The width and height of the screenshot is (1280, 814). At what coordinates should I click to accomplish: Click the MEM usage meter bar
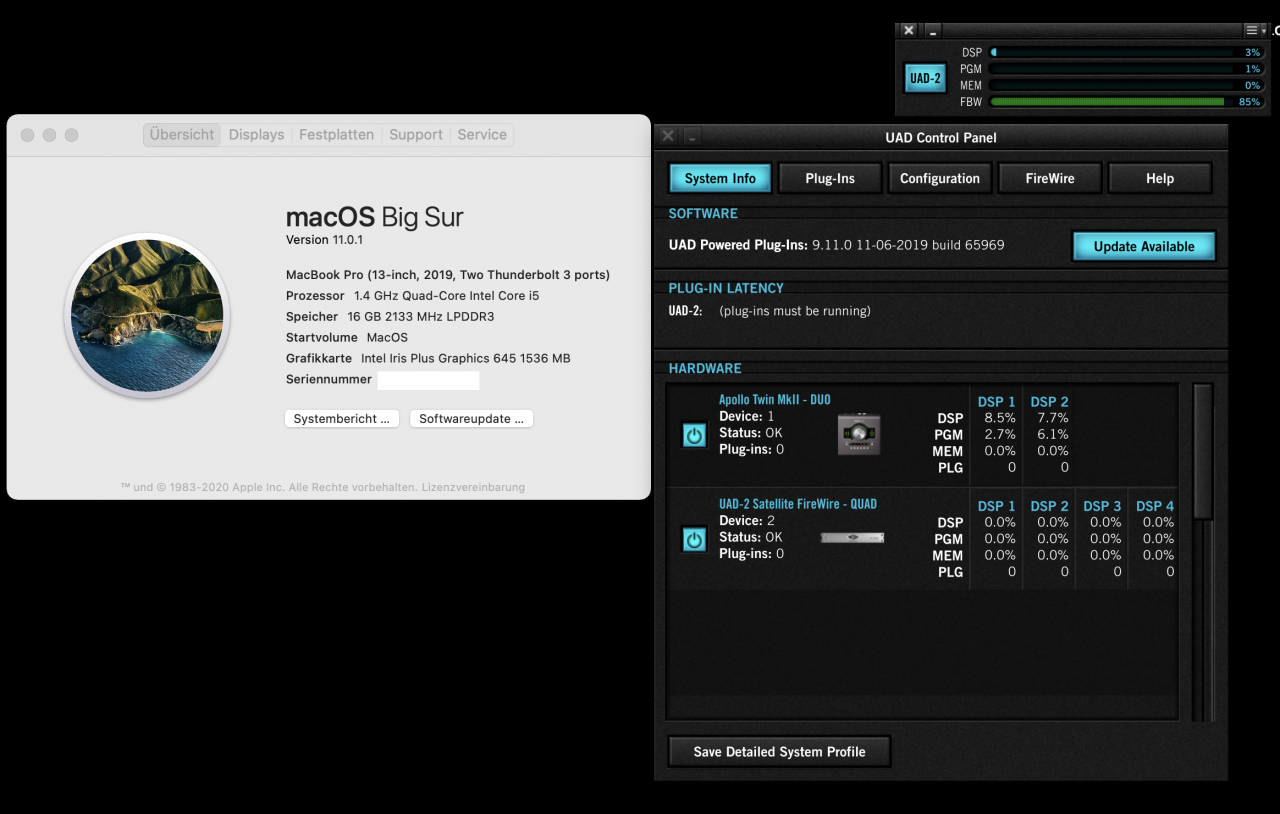click(x=1126, y=85)
